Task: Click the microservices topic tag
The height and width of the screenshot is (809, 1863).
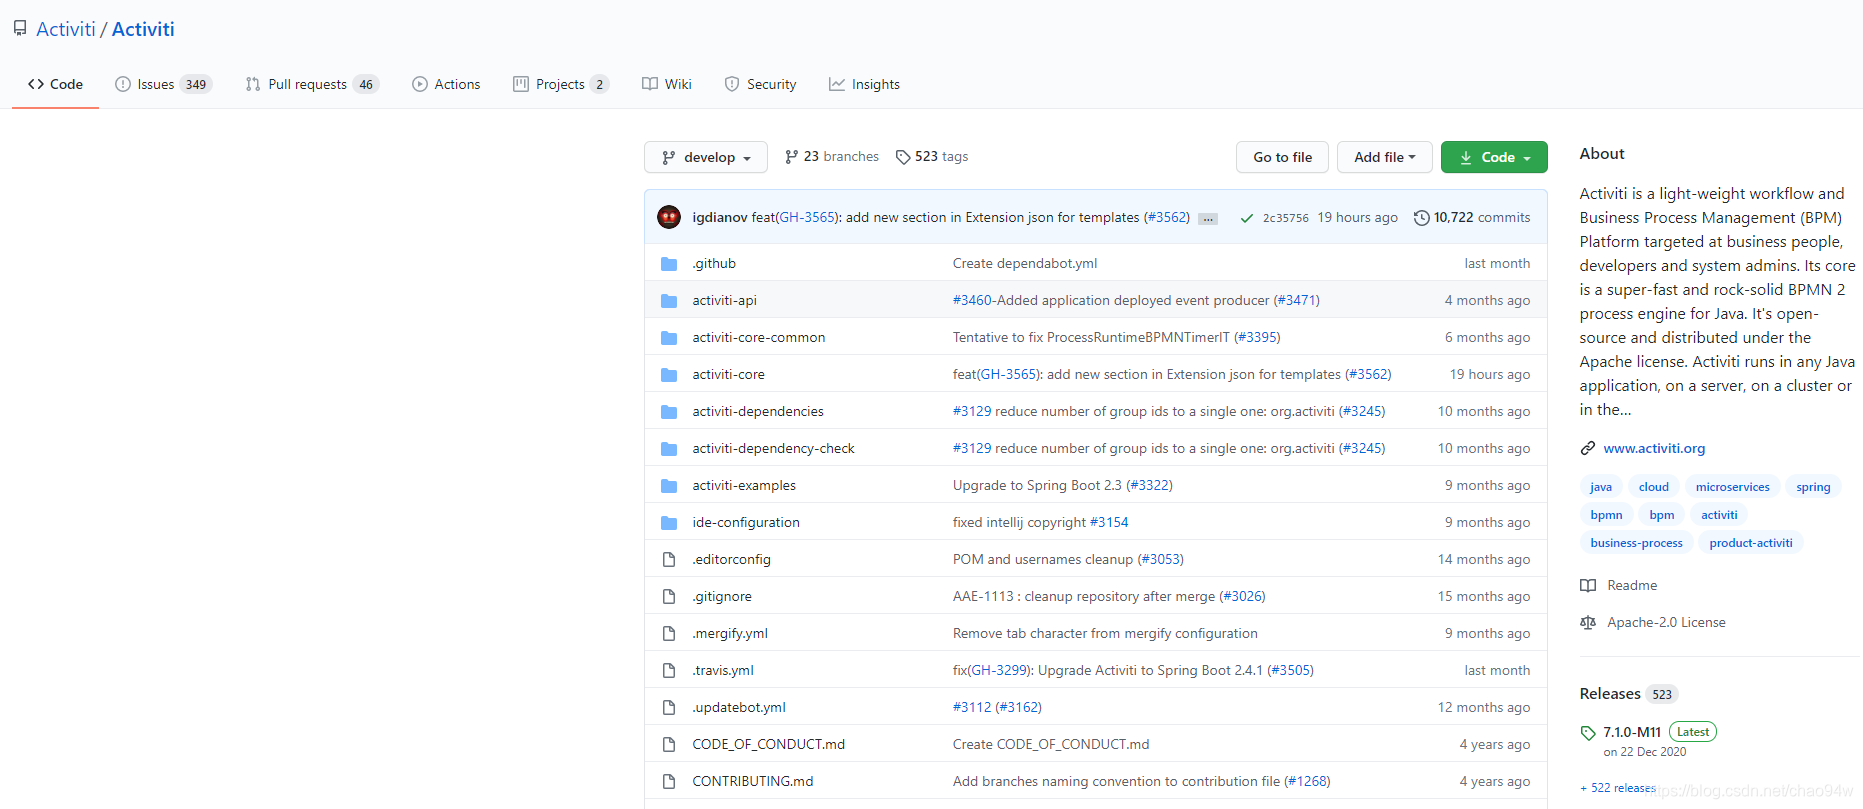Action: click(1733, 487)
